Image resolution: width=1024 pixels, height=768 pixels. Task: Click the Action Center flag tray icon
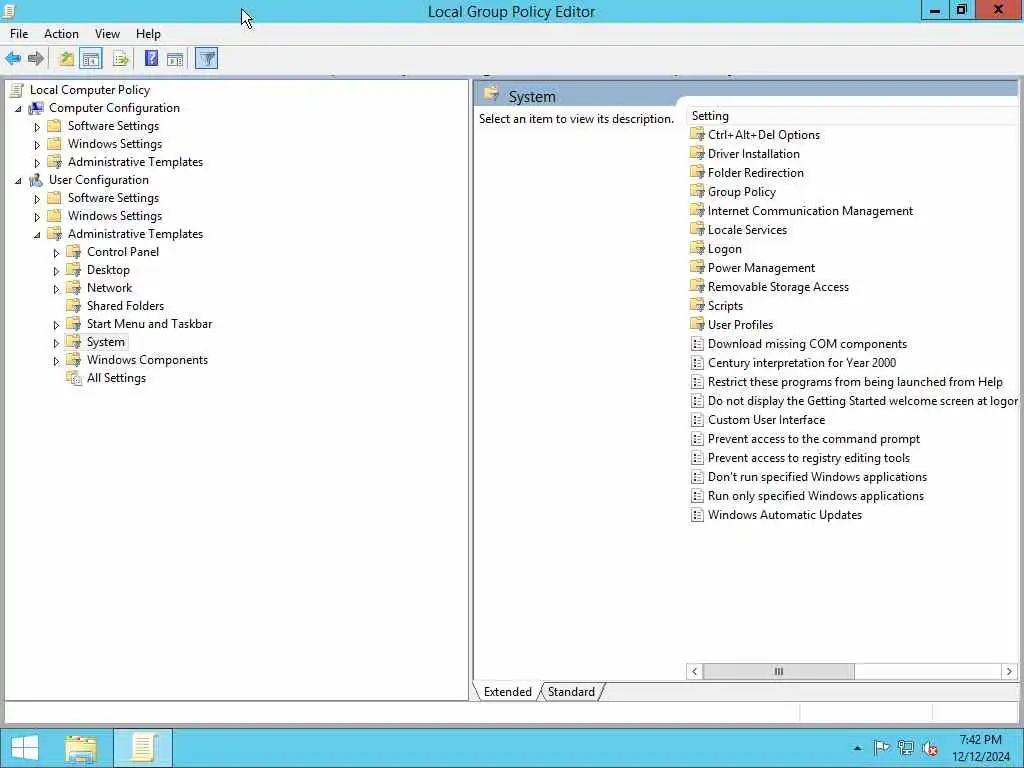pyautogui.click(x=881, y=748)
